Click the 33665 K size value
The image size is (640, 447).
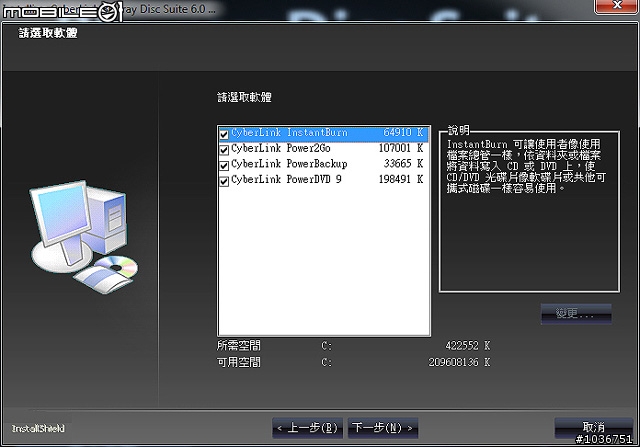coord(403,164)
